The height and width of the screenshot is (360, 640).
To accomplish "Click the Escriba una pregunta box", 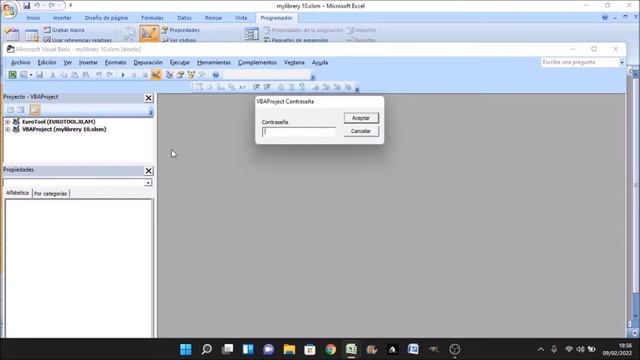I will coord(580,62).
